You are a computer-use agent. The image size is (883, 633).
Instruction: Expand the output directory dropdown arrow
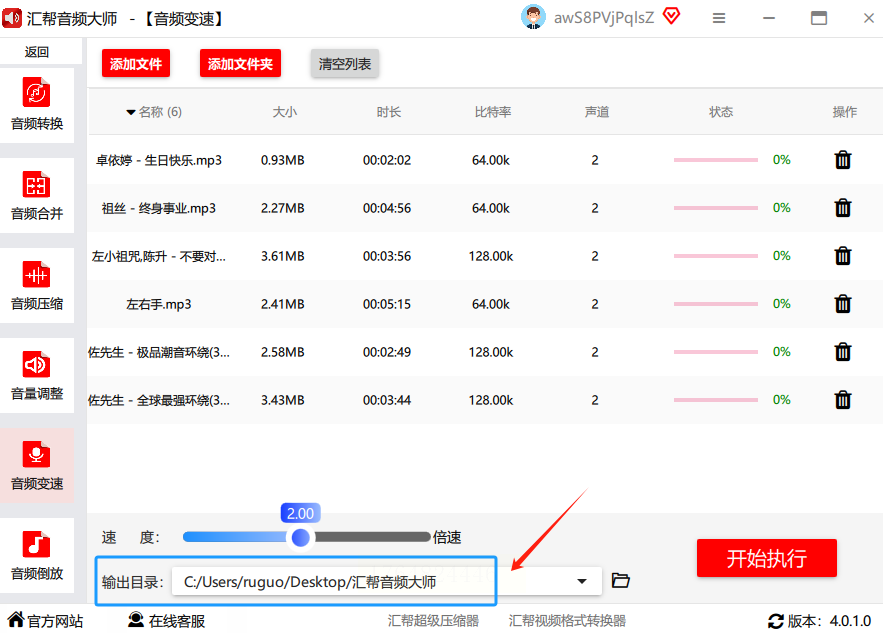(x=582, y=581)
